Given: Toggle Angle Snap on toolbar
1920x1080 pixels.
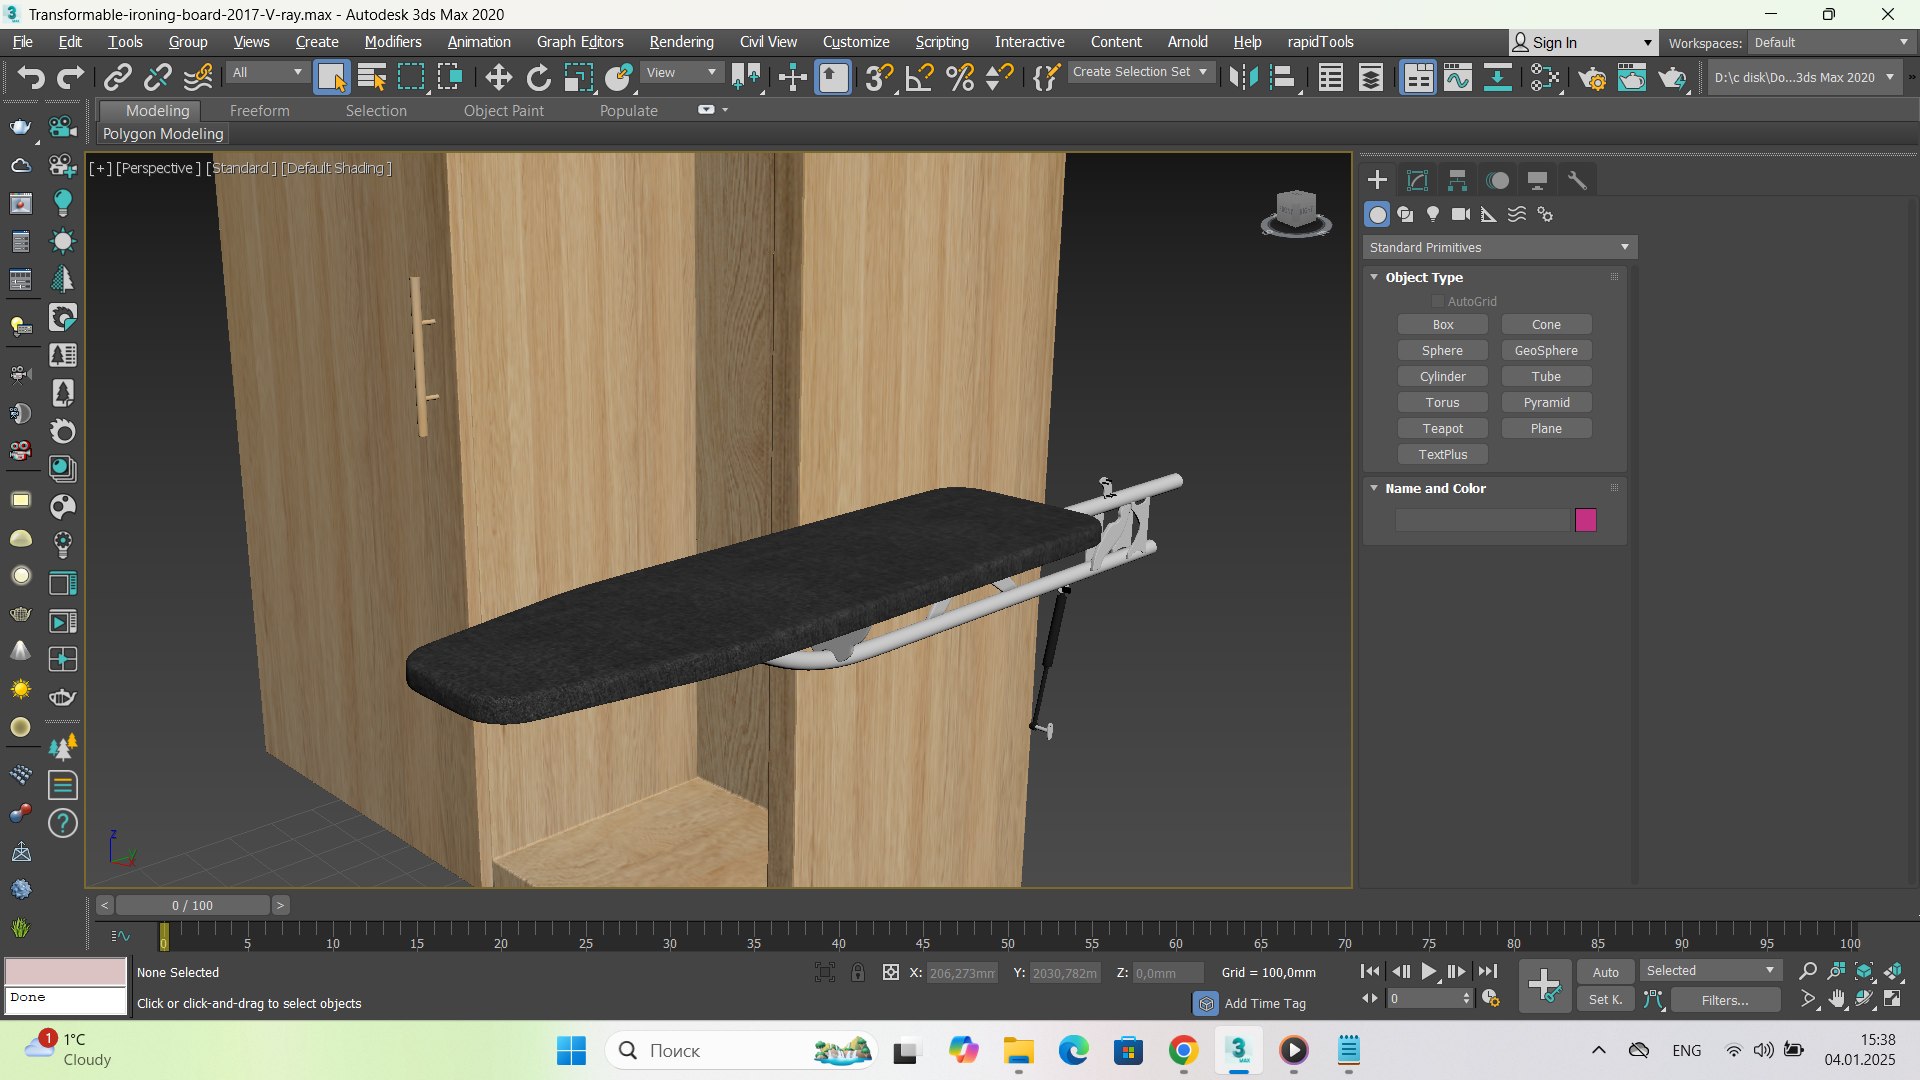Looking at the screenshot, I should point(919,77).
